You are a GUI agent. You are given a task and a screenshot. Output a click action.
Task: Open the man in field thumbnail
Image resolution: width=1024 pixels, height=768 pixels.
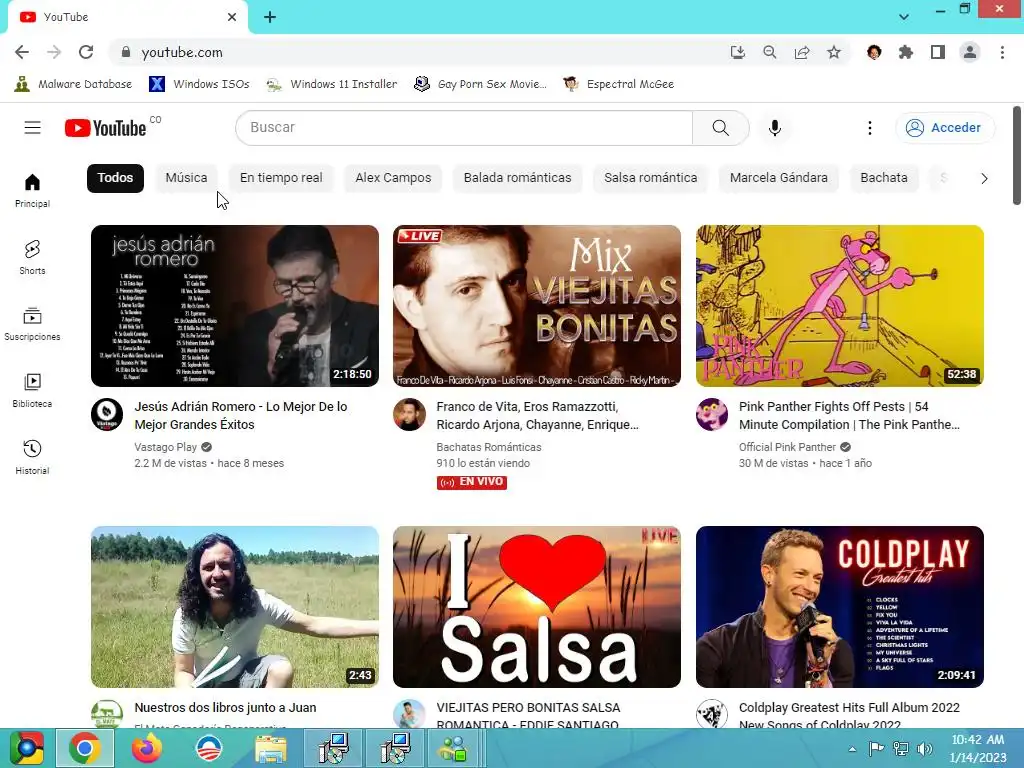tap(234, 607)
